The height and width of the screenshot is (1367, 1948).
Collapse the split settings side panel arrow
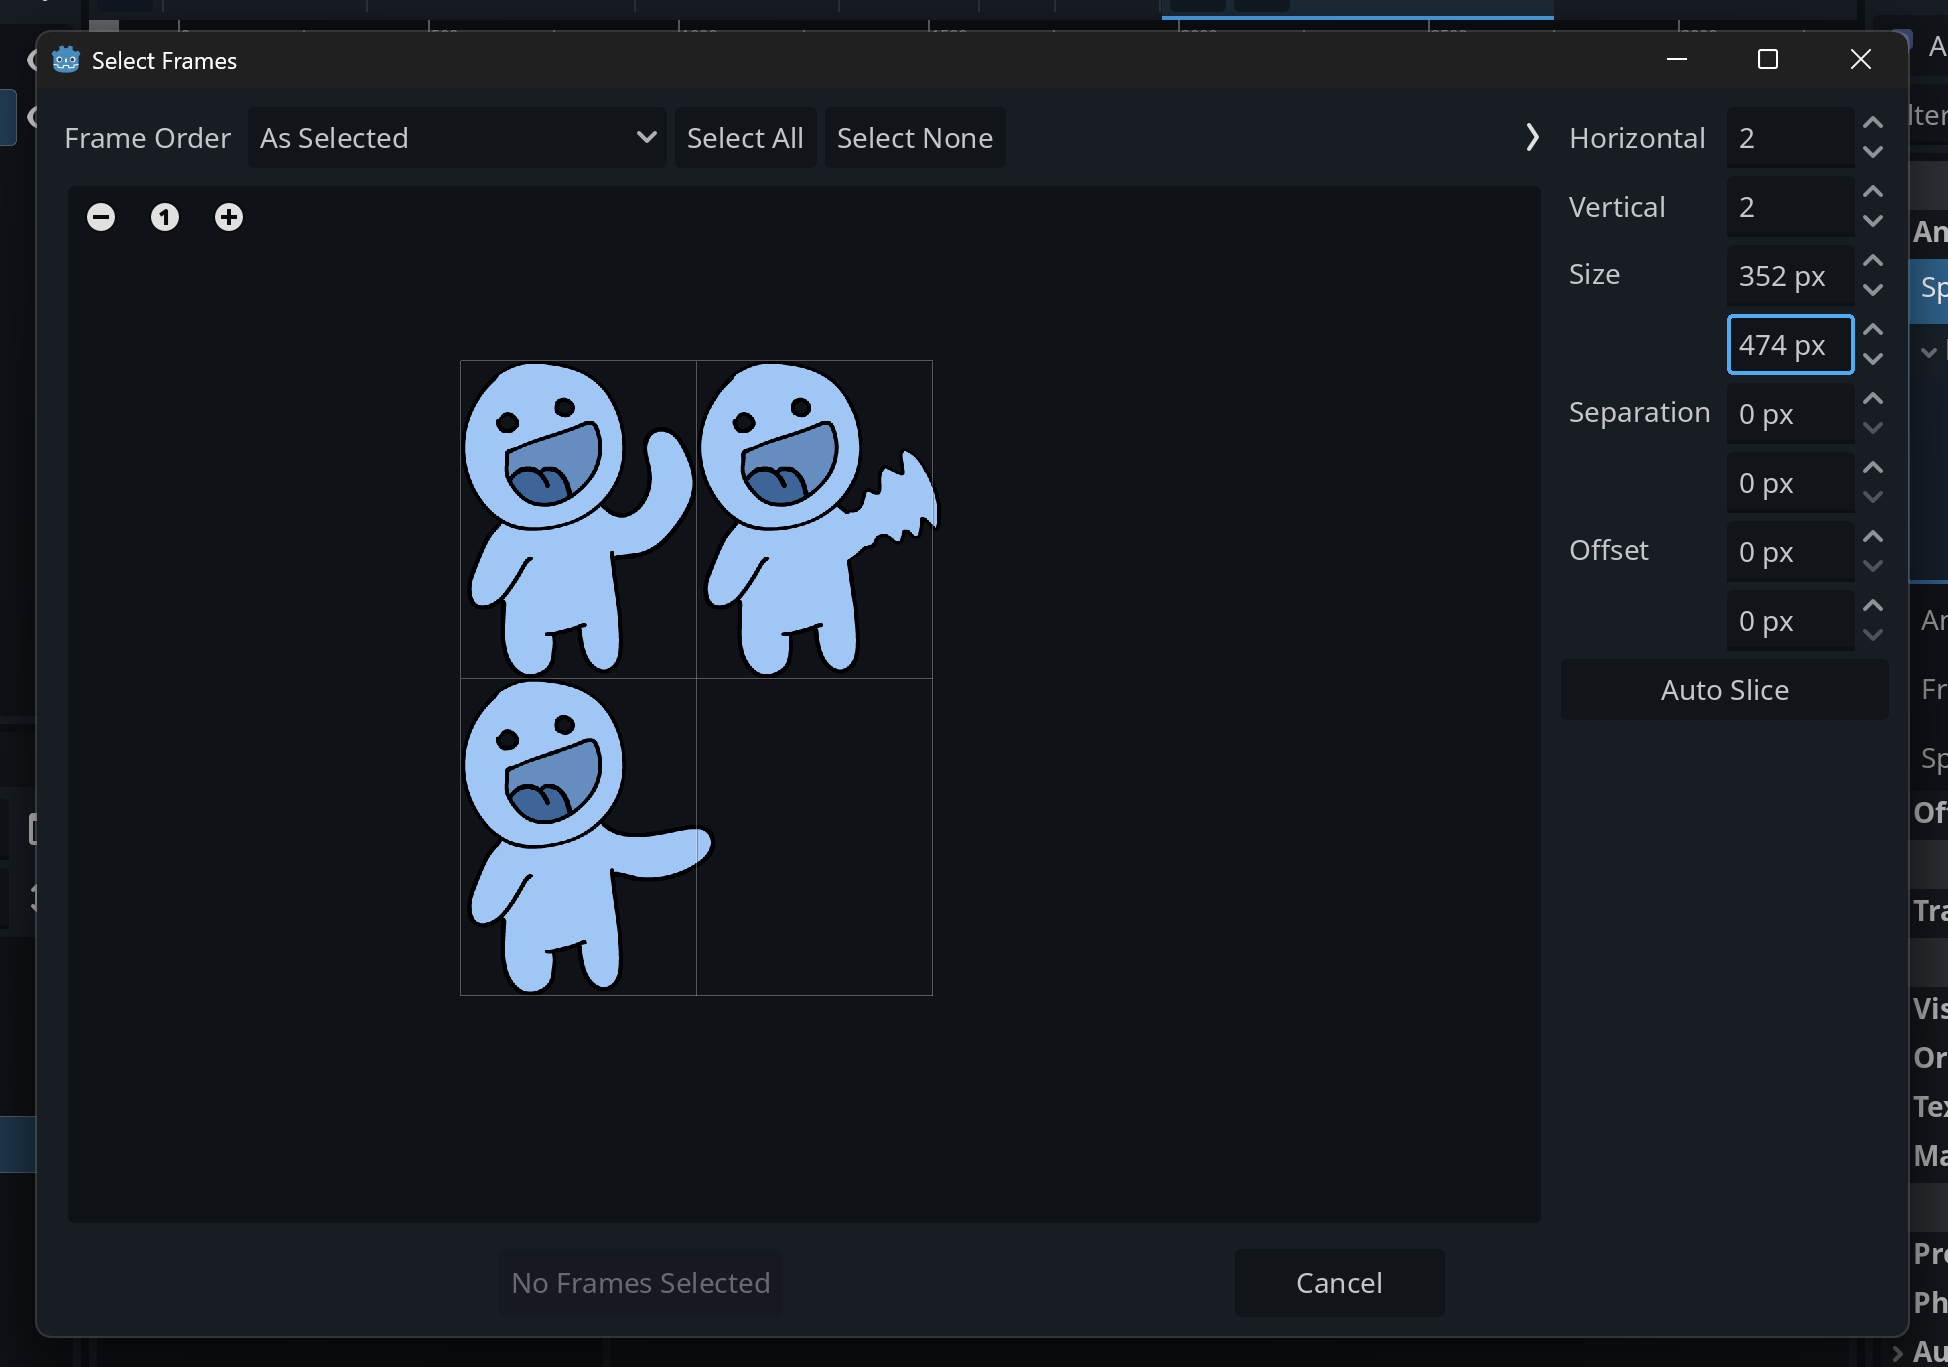[x=1532, y=137]
